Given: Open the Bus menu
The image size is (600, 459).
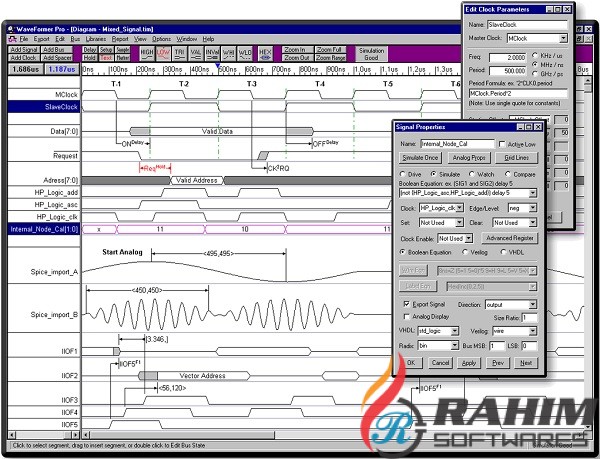Looking at the screenshot, I should 75,39.
